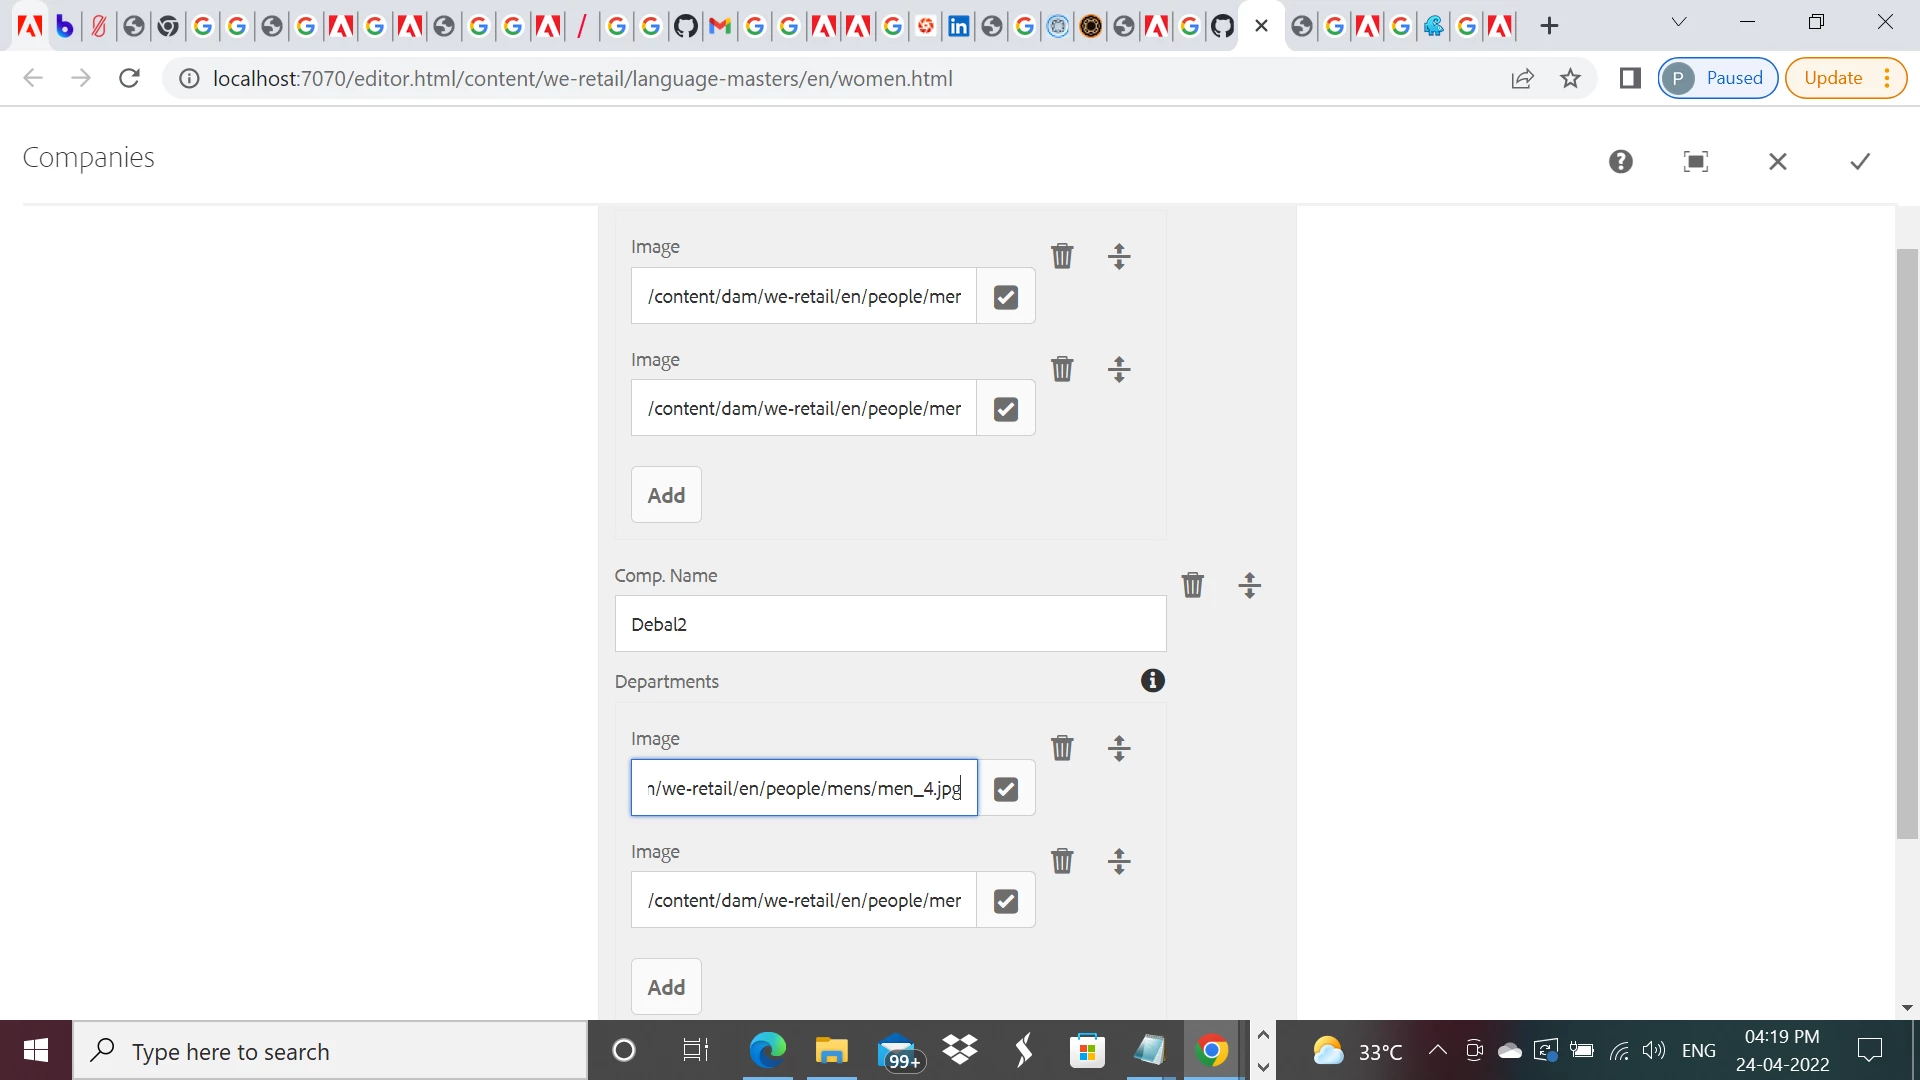Open the Departments info tooltip icon
The height and width of the screenshot is (1080, 1920).
[x=1152, y=681]
